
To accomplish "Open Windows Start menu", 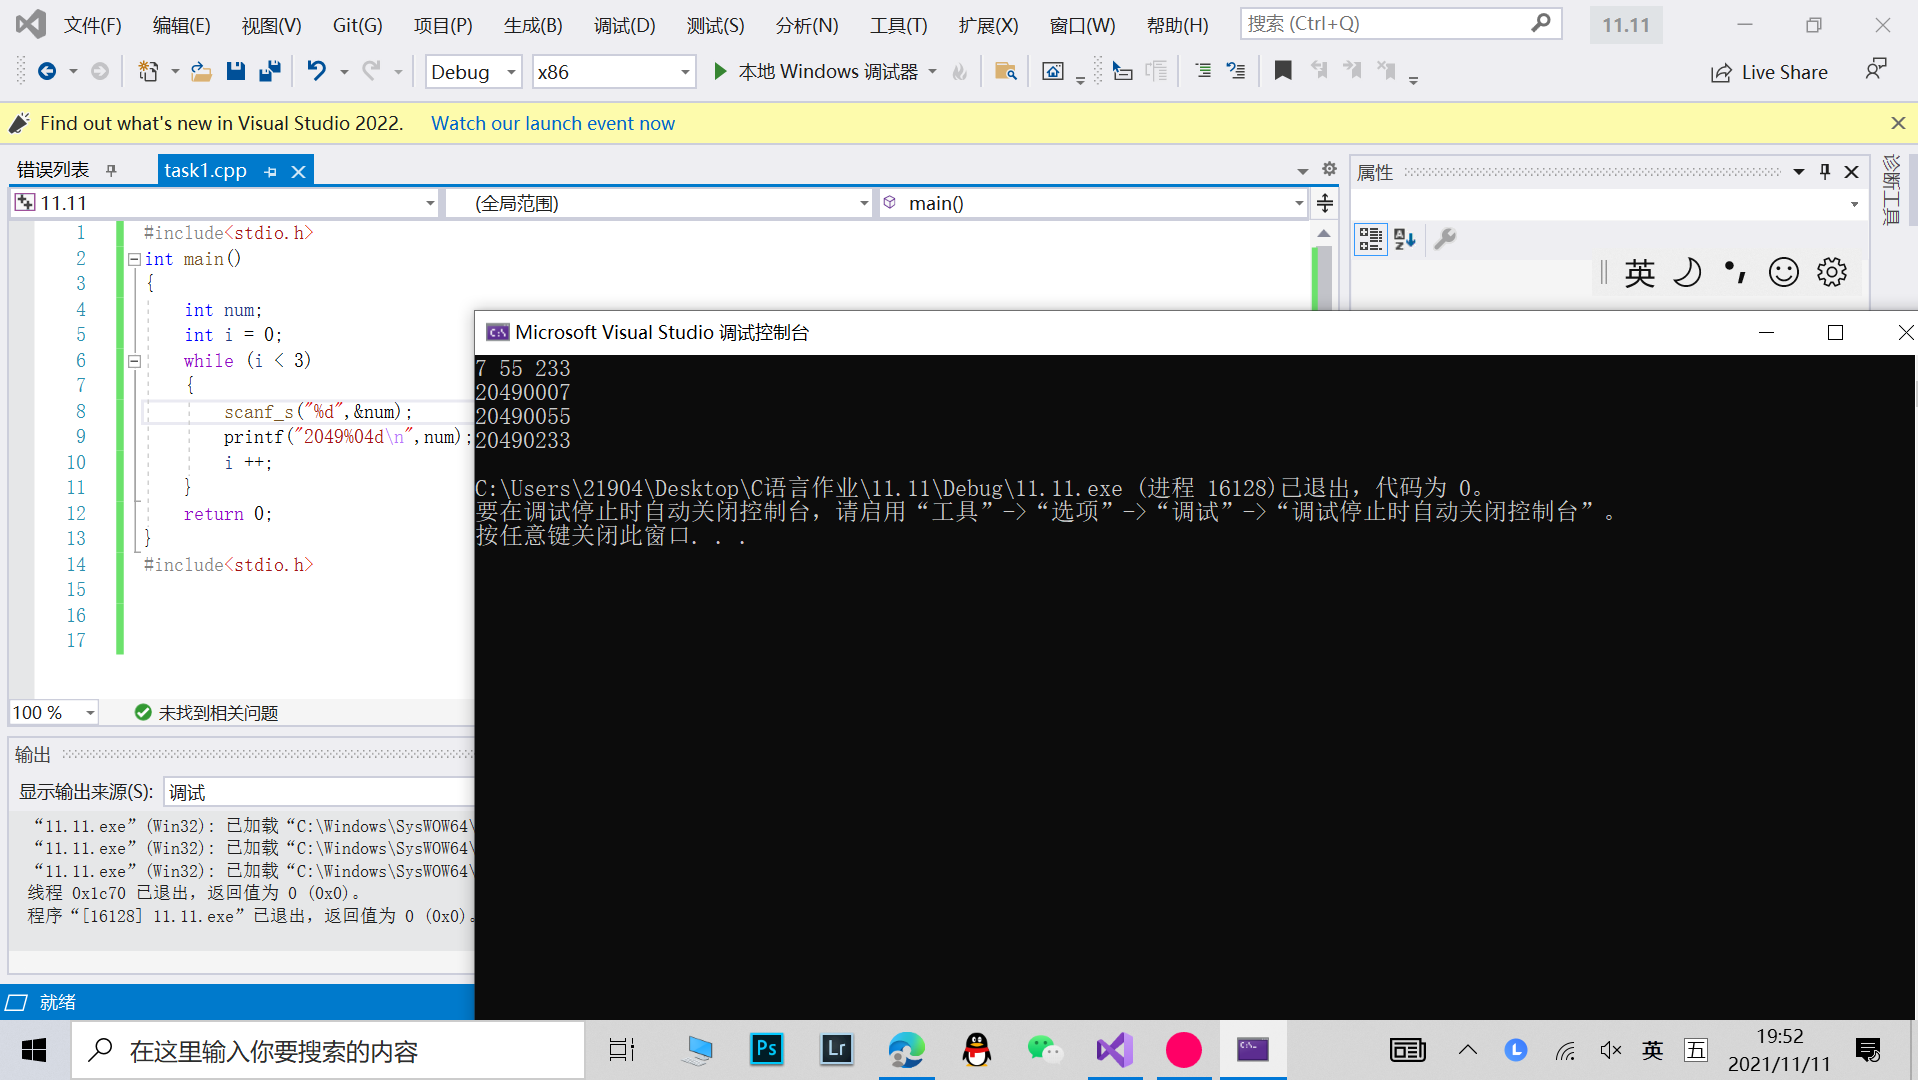I will click(x=34, y=1050).
